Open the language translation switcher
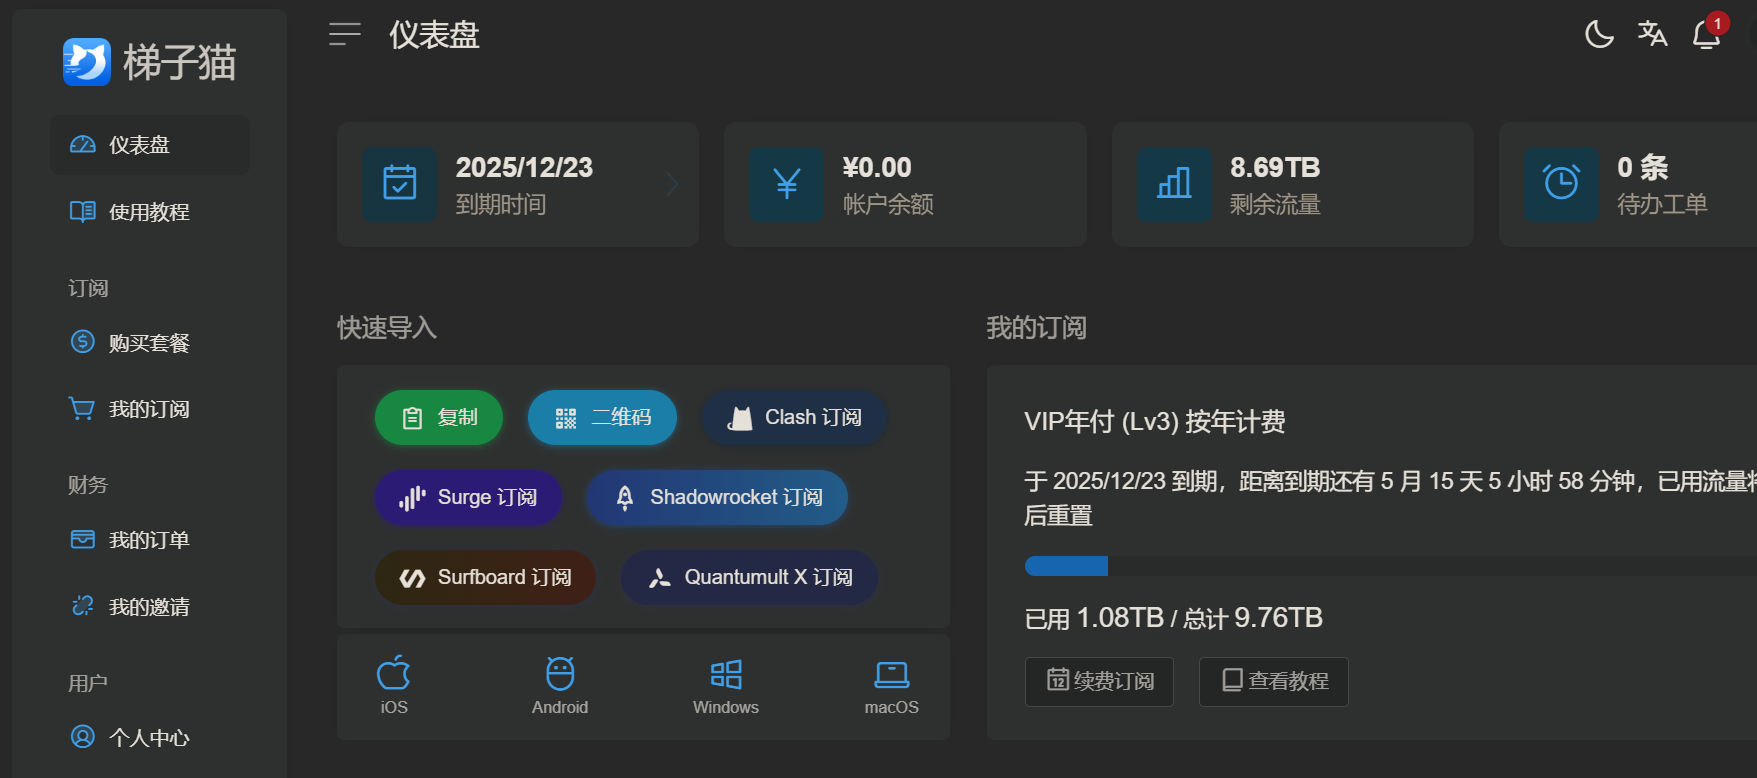The image size is (1757, 778). coord(1652,34)
